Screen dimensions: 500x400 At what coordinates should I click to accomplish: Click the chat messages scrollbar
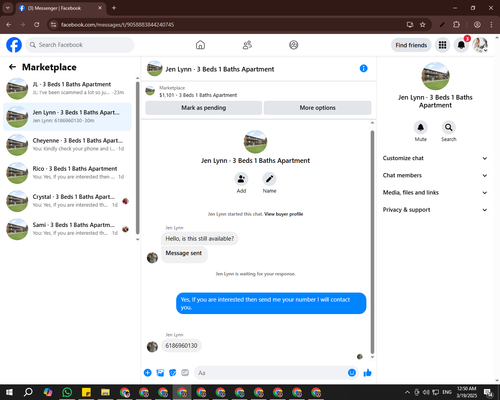click(x=372, y=242)
